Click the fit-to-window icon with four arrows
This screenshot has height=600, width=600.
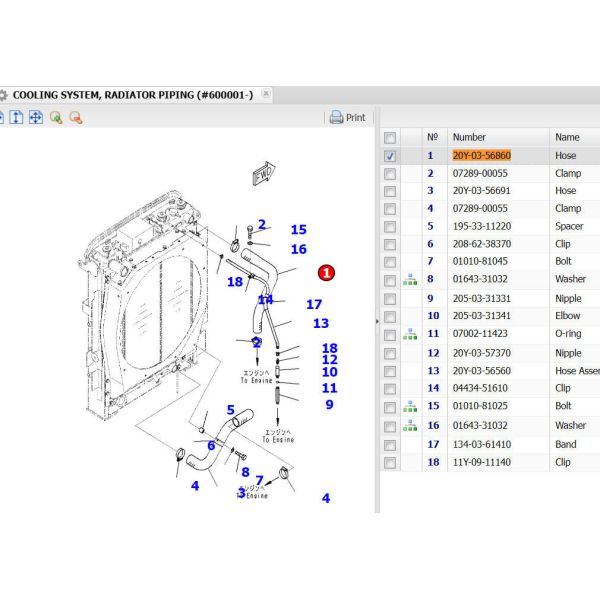click(x=36, y=117)
